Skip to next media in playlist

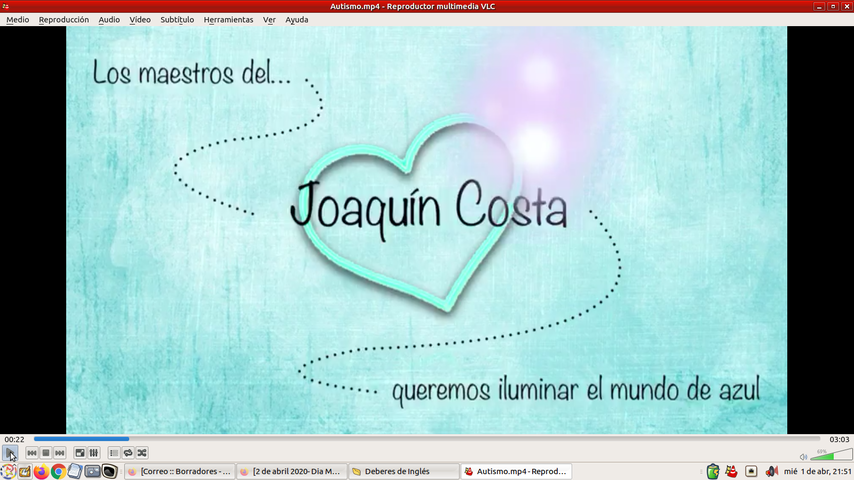coord(59,453)
